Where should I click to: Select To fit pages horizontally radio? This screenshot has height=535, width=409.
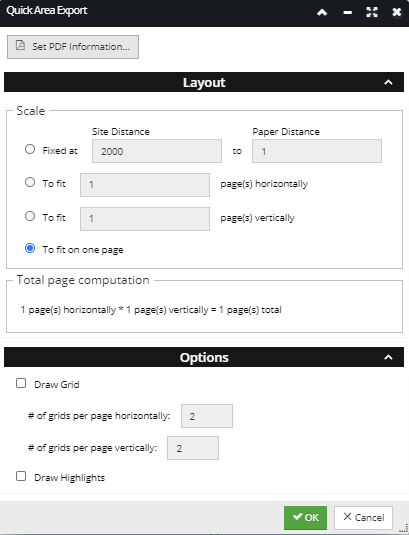click(30, 182)
